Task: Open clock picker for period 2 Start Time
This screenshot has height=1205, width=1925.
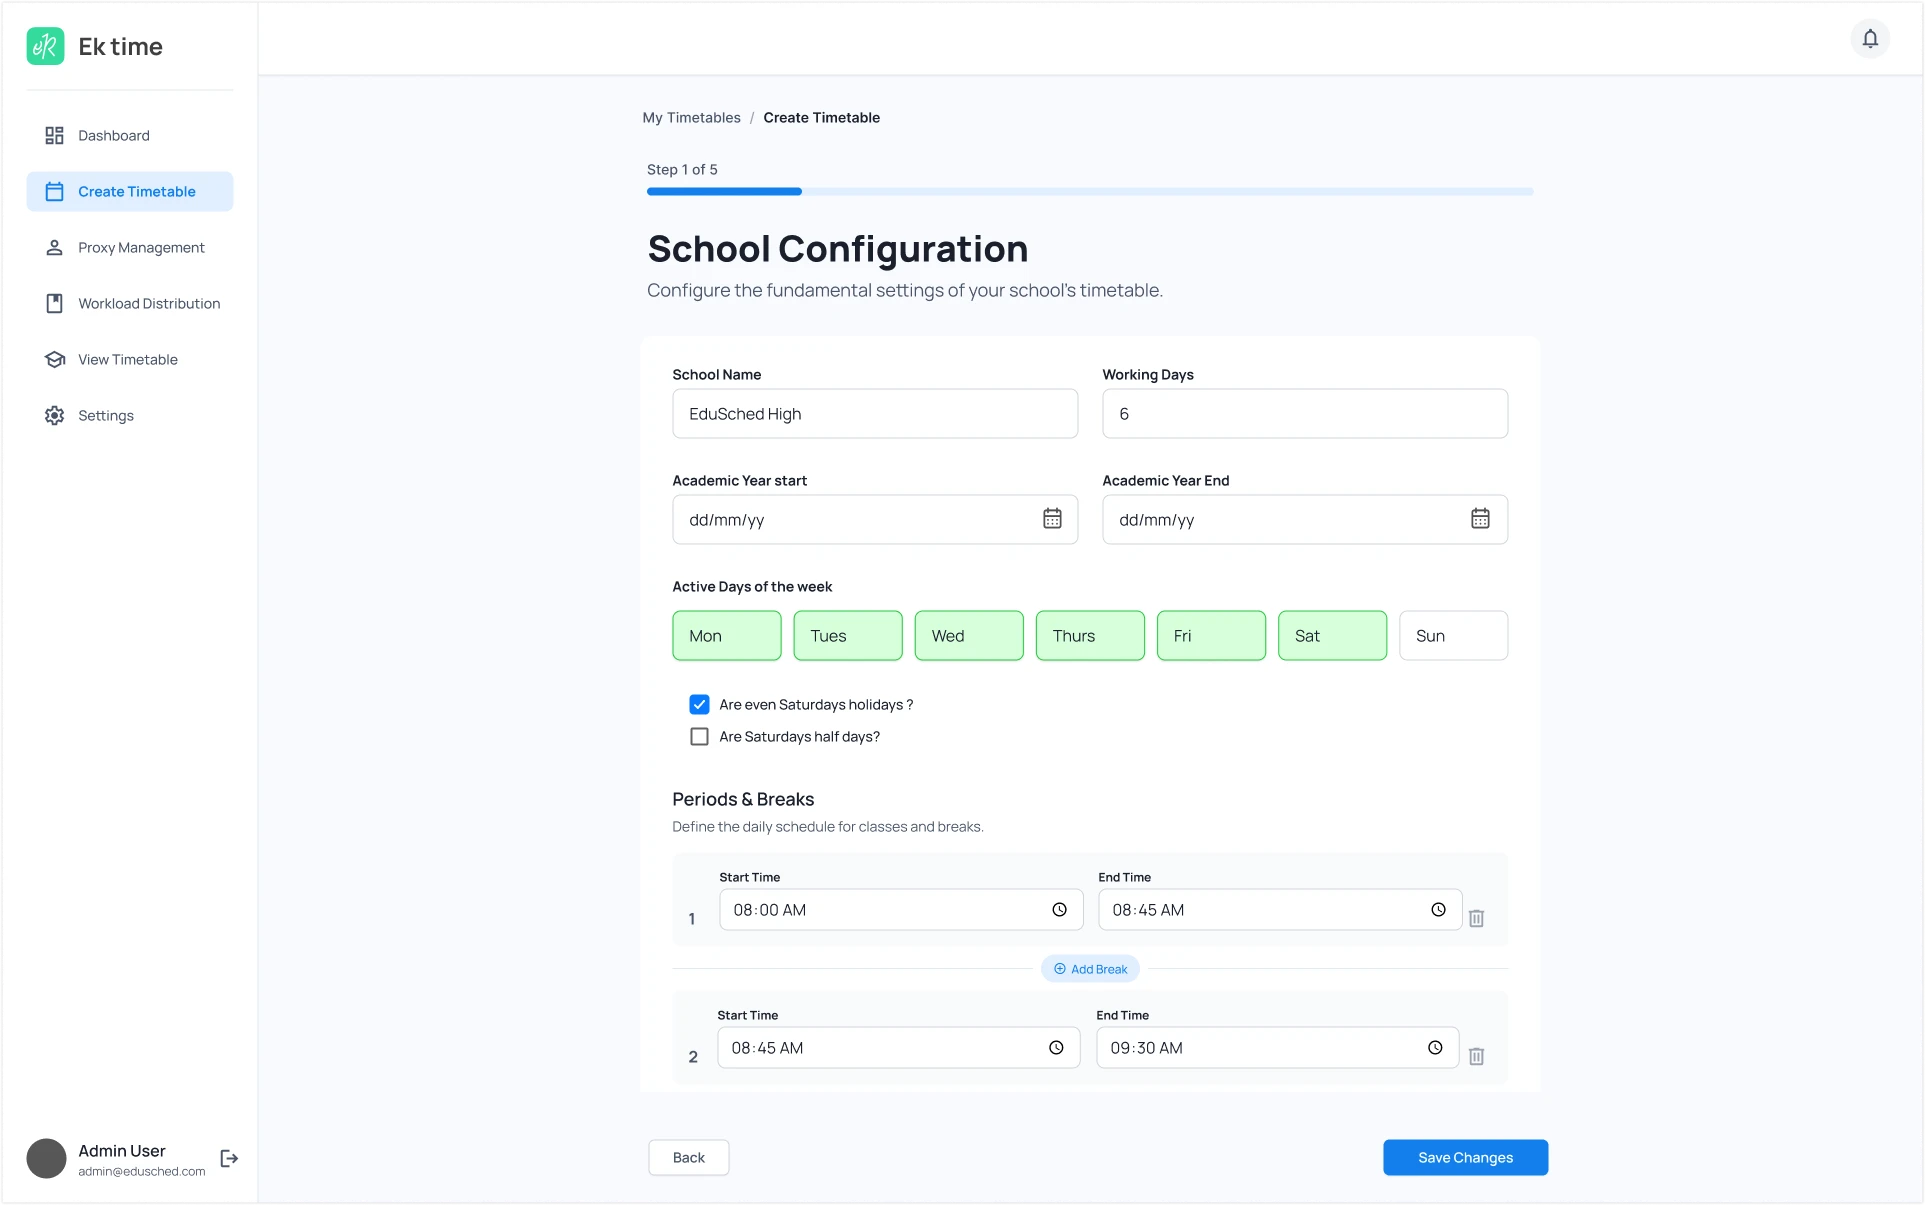Action: 1056,1048
